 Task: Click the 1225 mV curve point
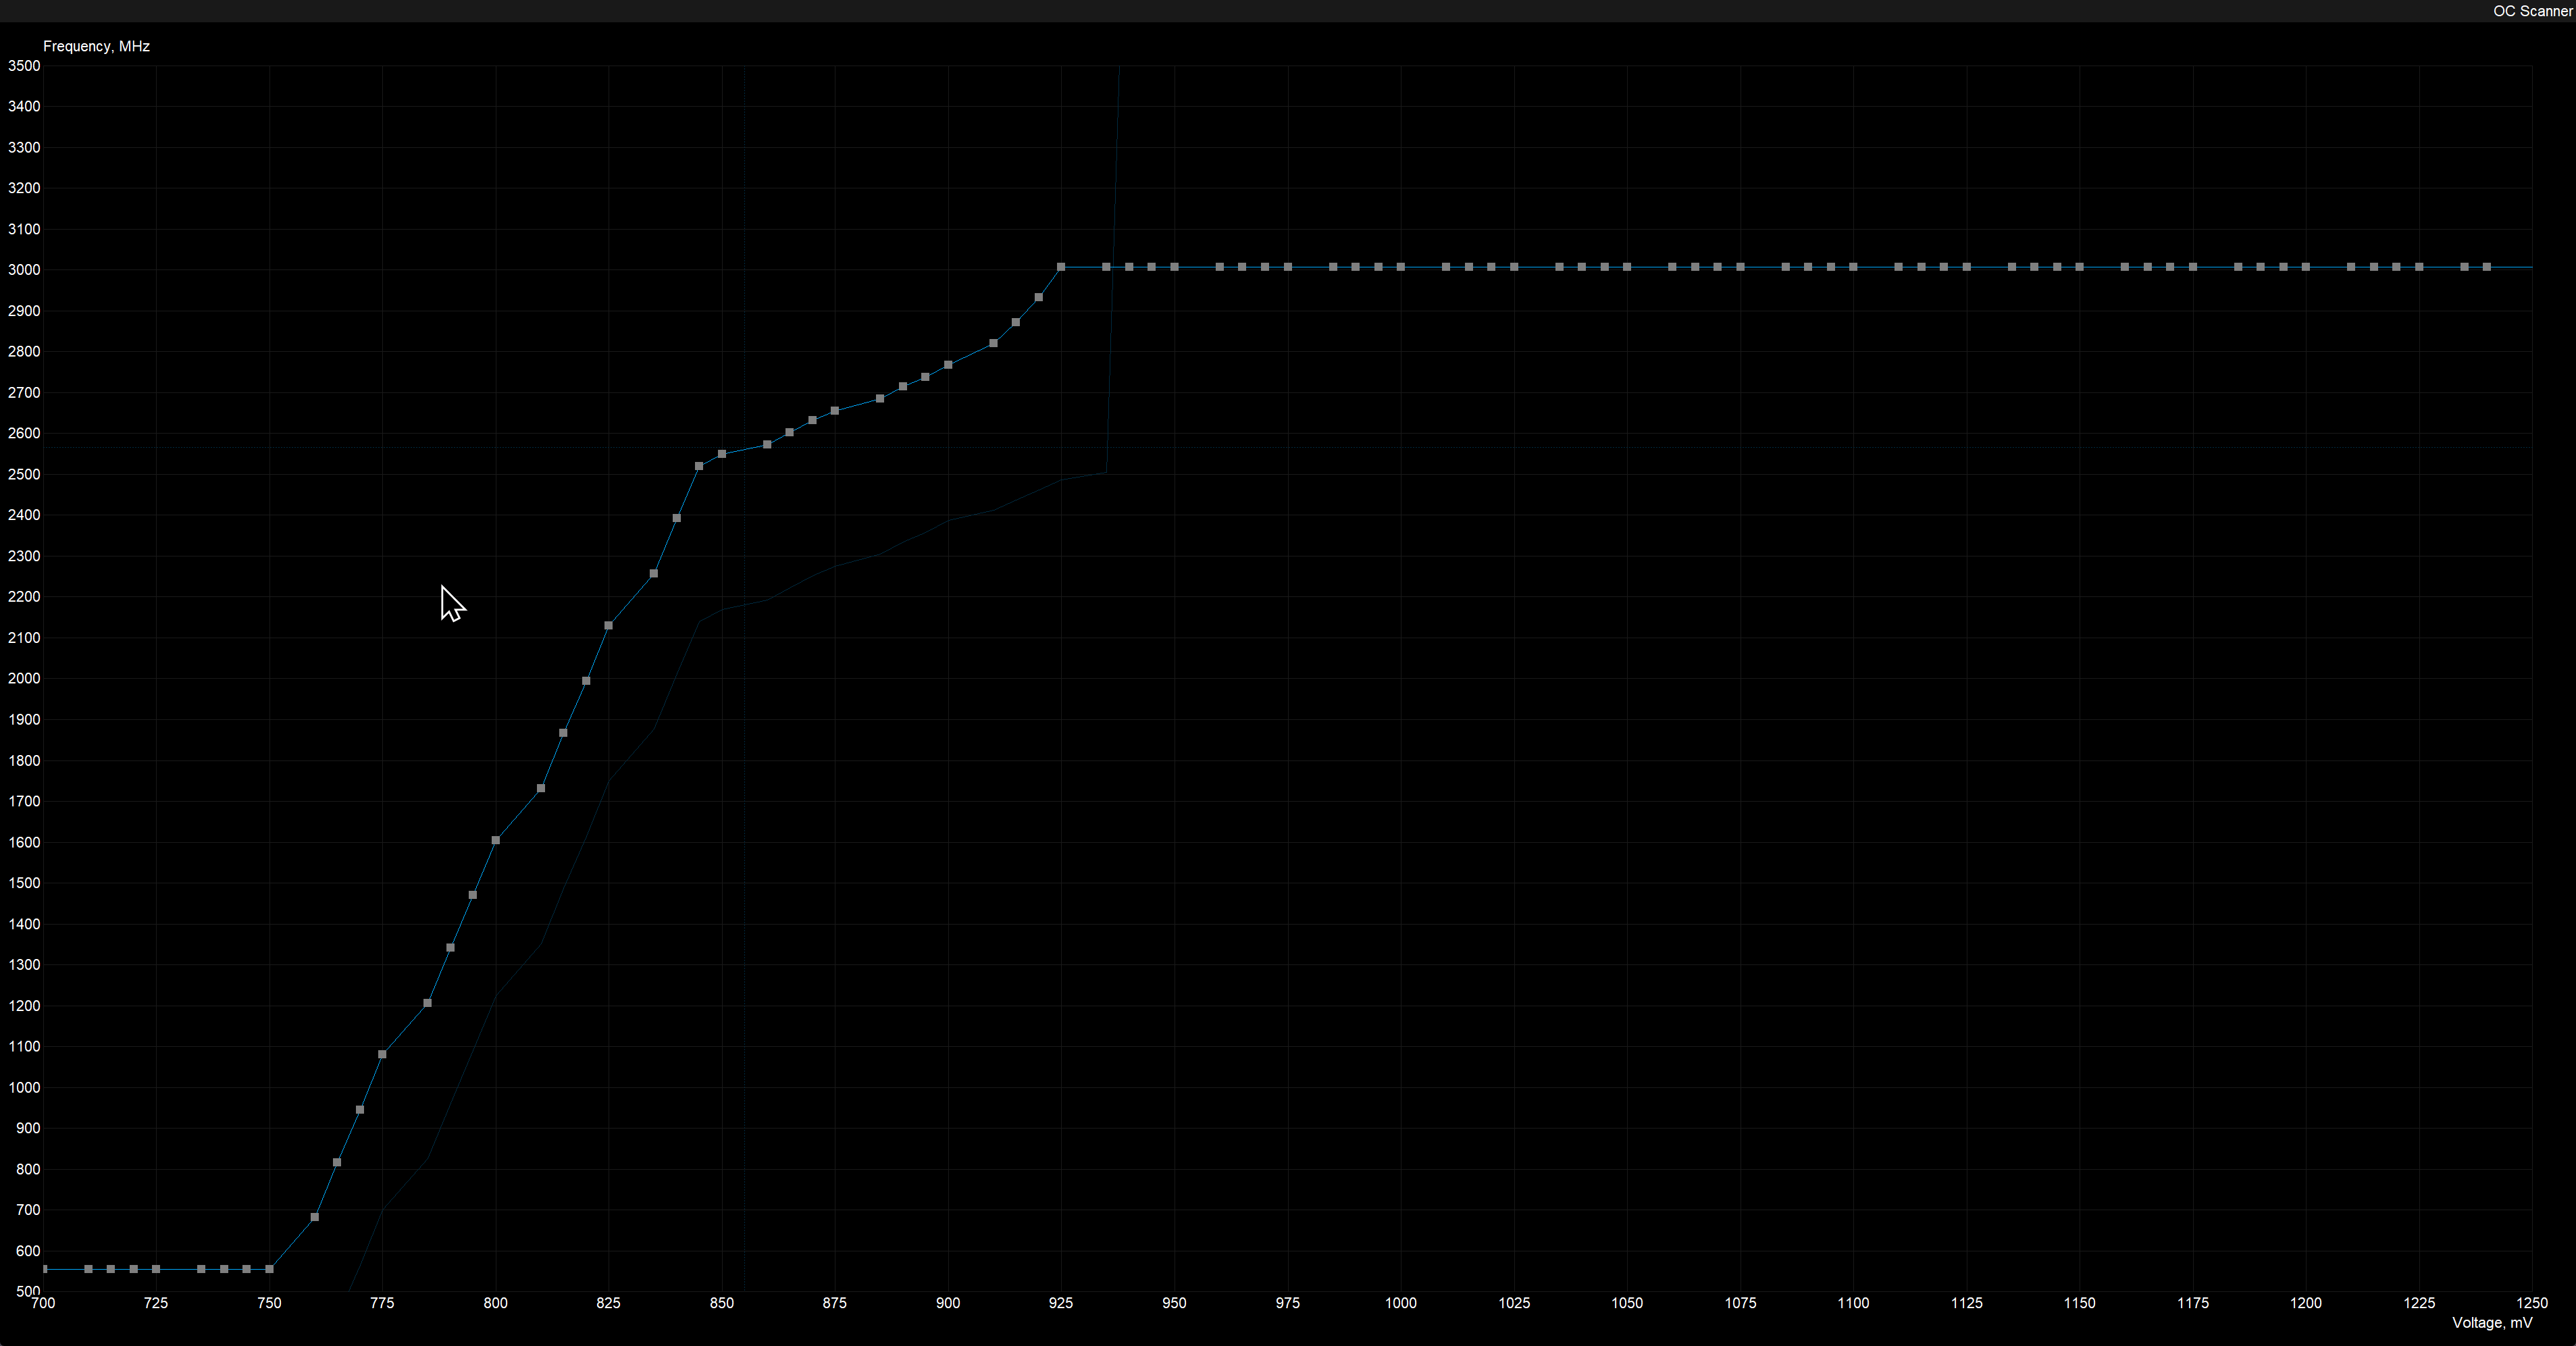coord(2419,267)
